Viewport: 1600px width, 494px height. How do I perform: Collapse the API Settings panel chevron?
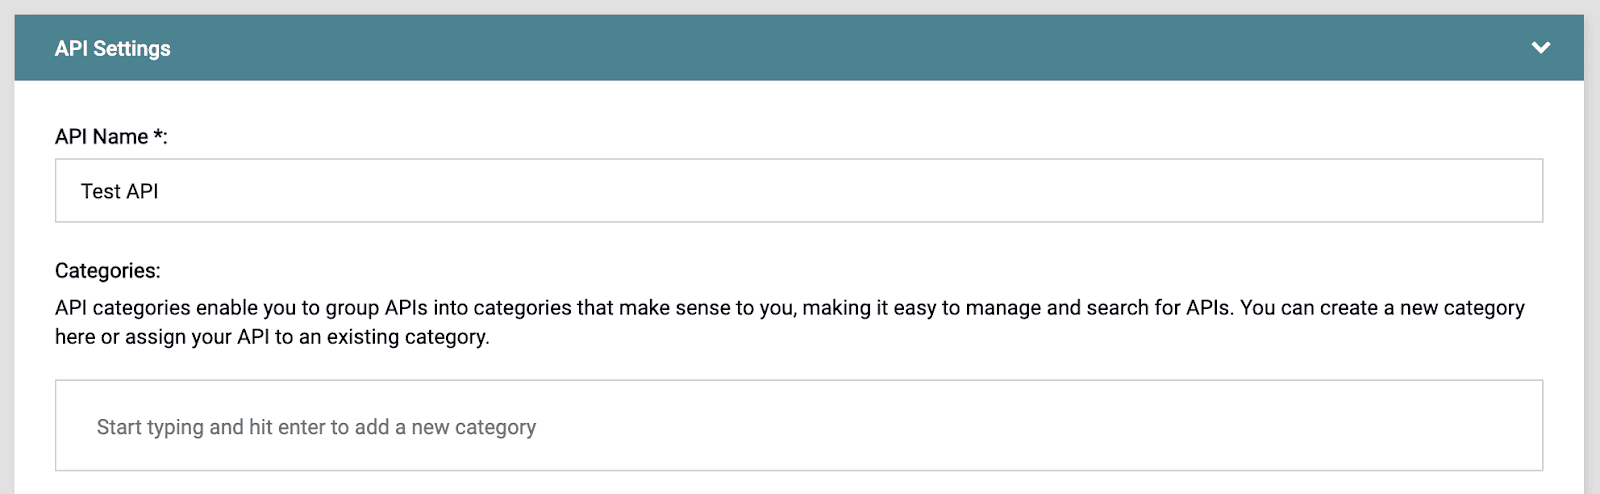coord(1540,48)
